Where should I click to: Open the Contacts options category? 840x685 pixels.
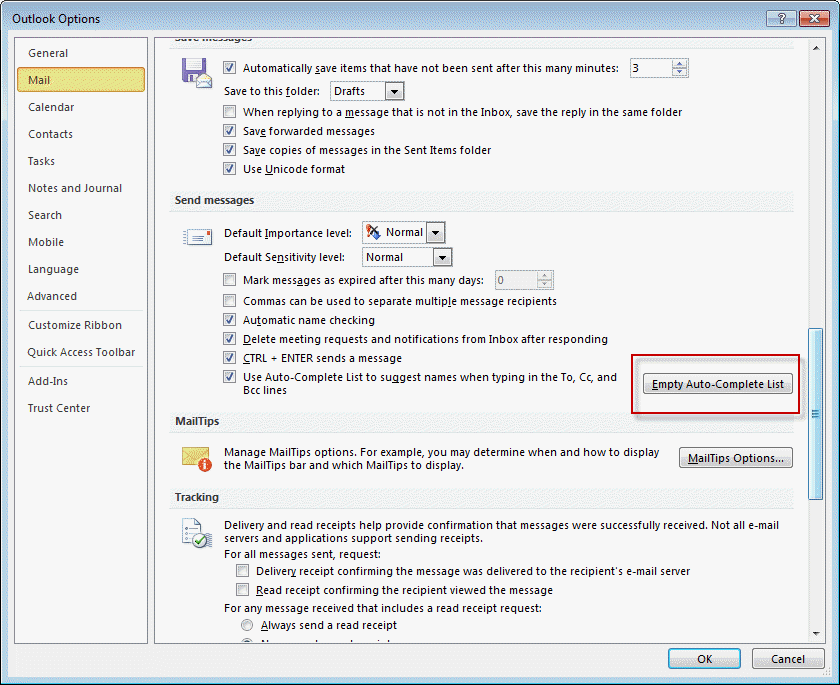pyautogui.click(x=81, y=134)
